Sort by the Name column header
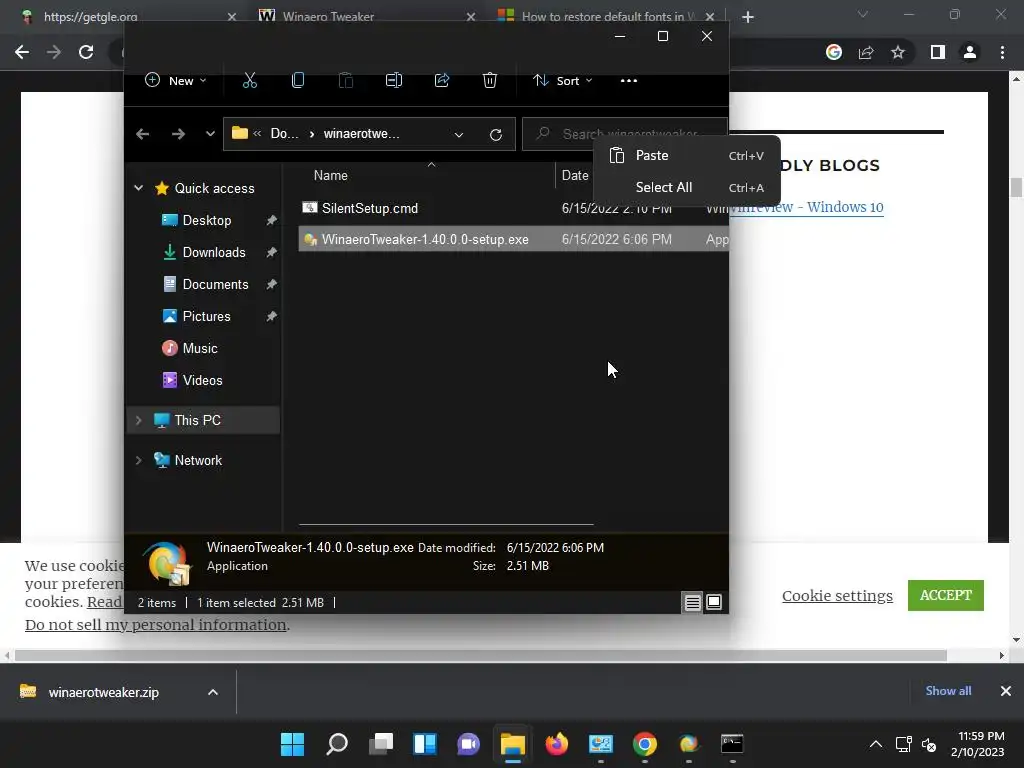Image resolution: width=1024 pixels, height=768 pixels. click(330, 175)
